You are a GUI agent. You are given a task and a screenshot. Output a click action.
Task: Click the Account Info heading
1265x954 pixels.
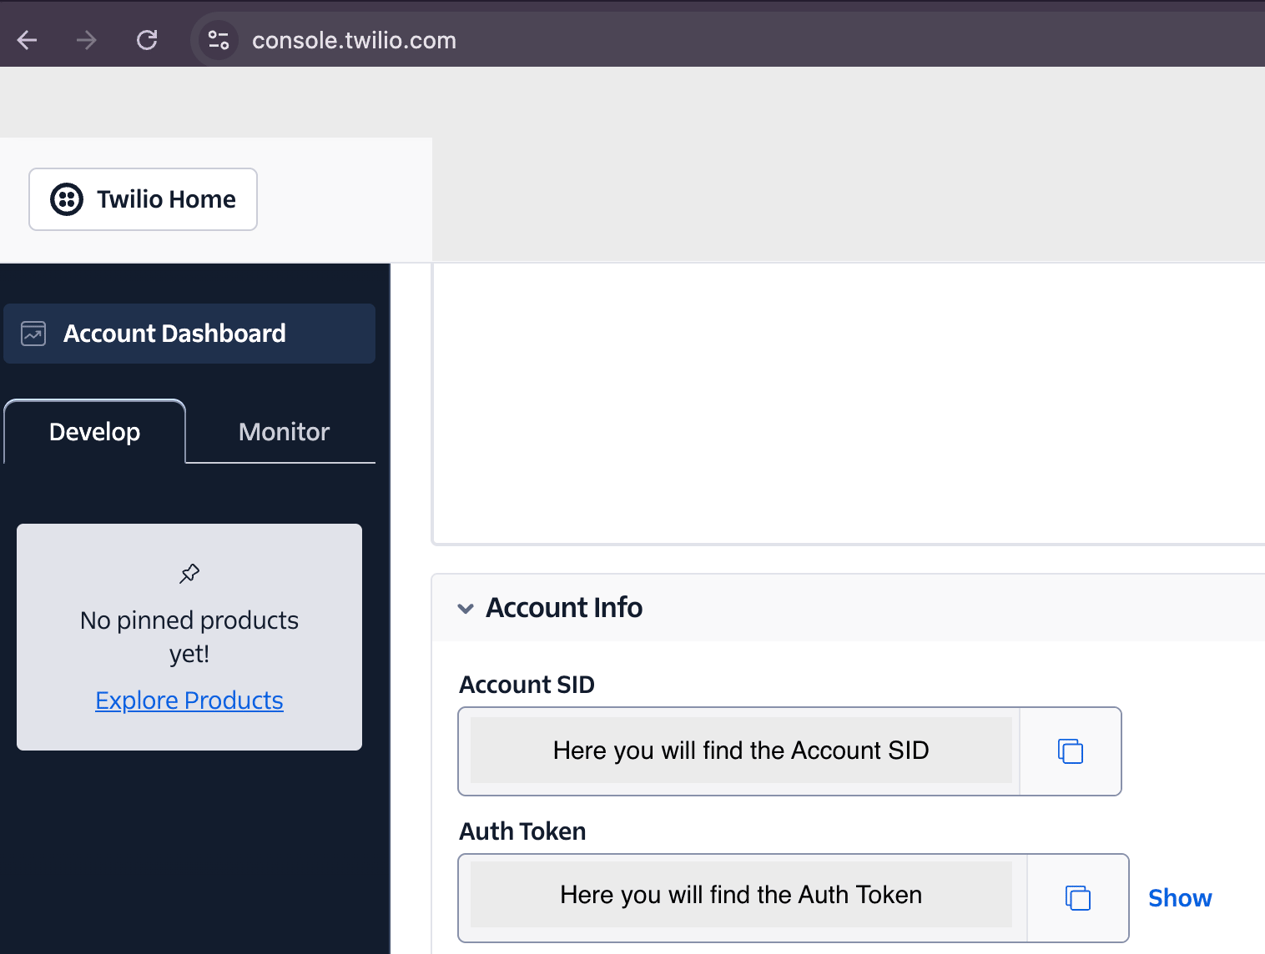pos(564,607)
